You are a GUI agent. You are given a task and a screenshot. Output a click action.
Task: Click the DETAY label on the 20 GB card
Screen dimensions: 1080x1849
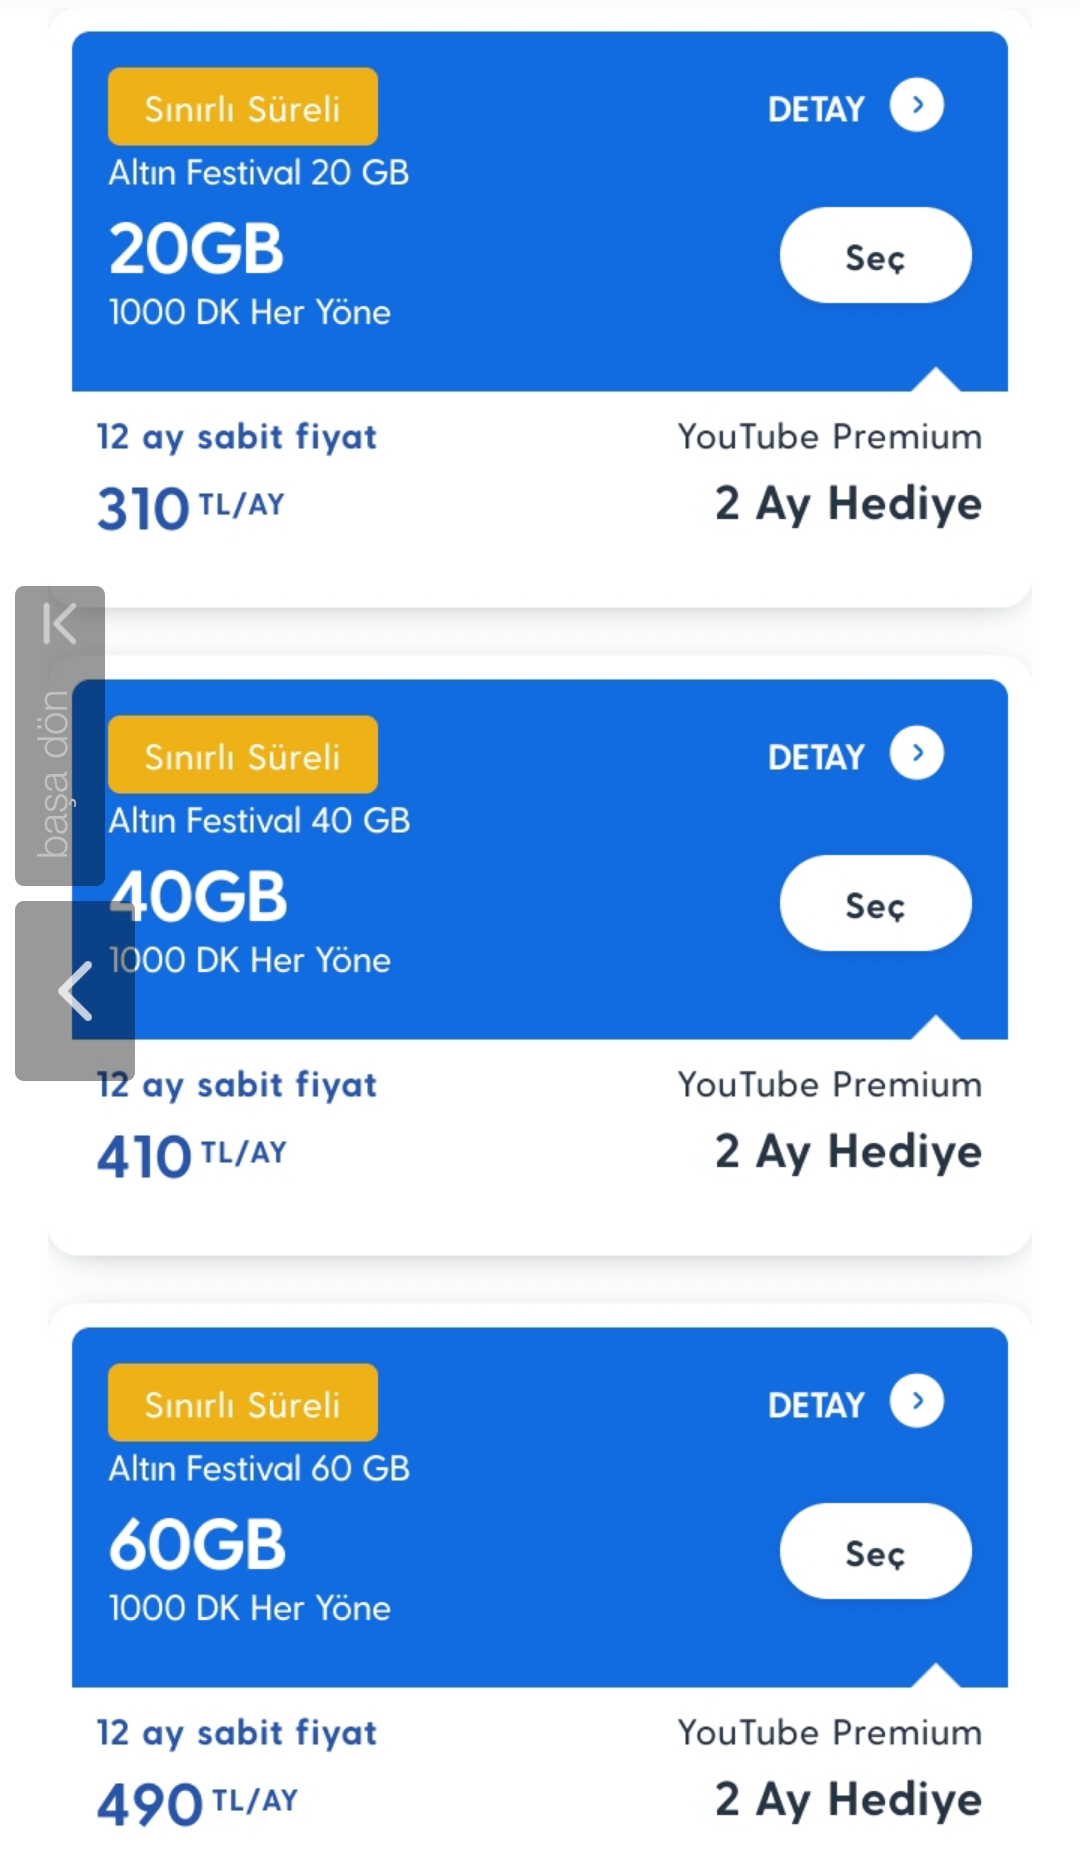[816, 109]
